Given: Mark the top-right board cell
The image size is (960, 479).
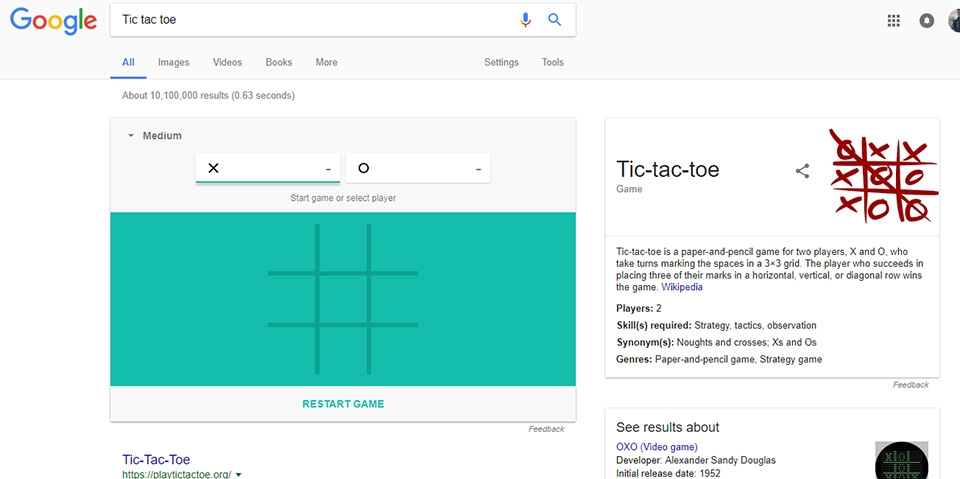Looking at the screenshot, I should point(395,247).
